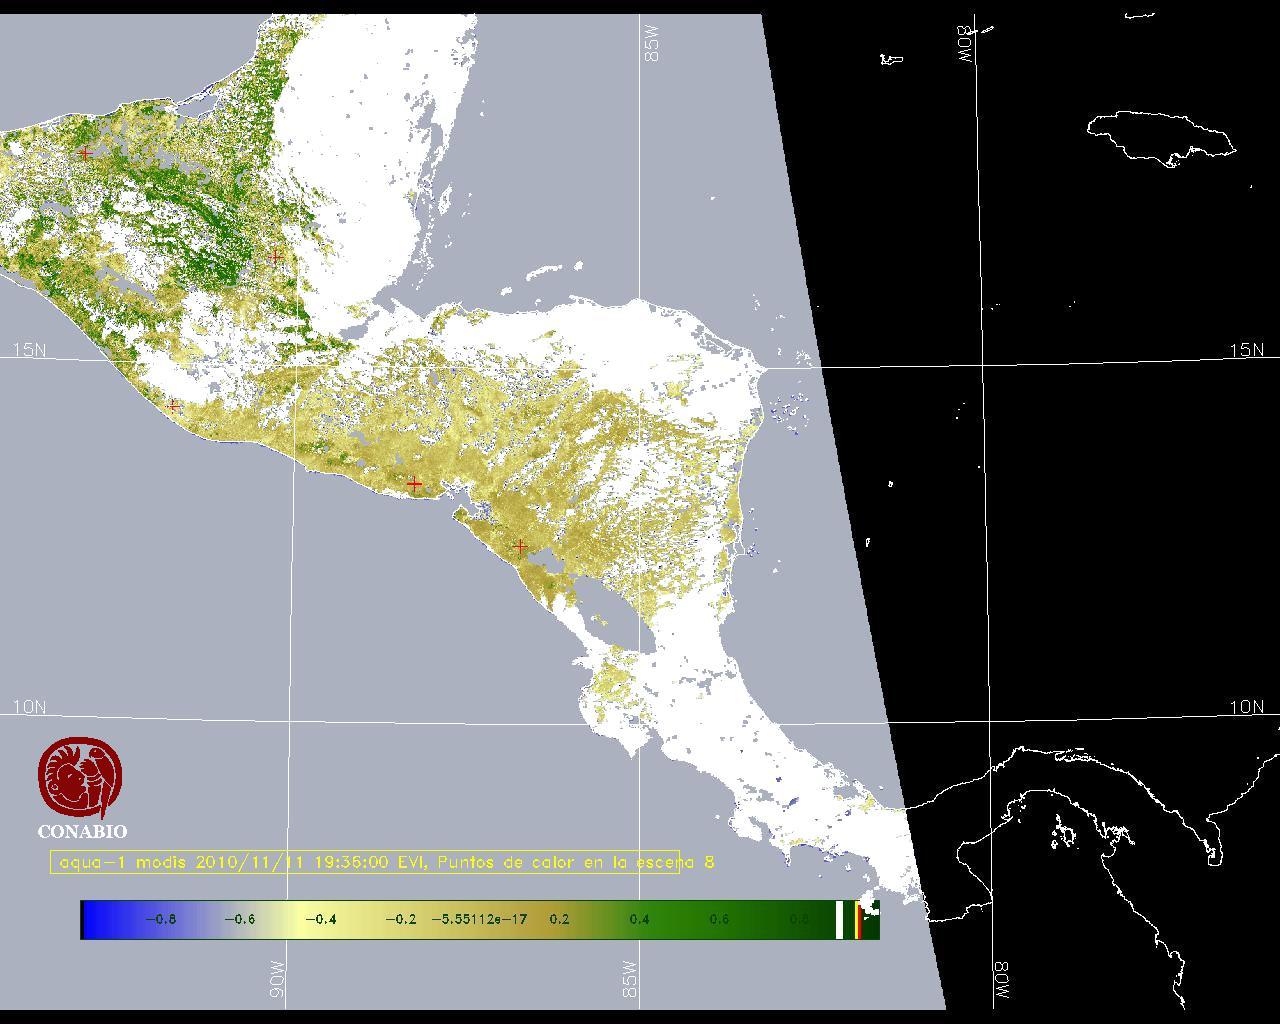The width and height of the screenshot is (1280, 1024).
Task: Click the northernmost red hot spot cross
Action: [86, 153]
